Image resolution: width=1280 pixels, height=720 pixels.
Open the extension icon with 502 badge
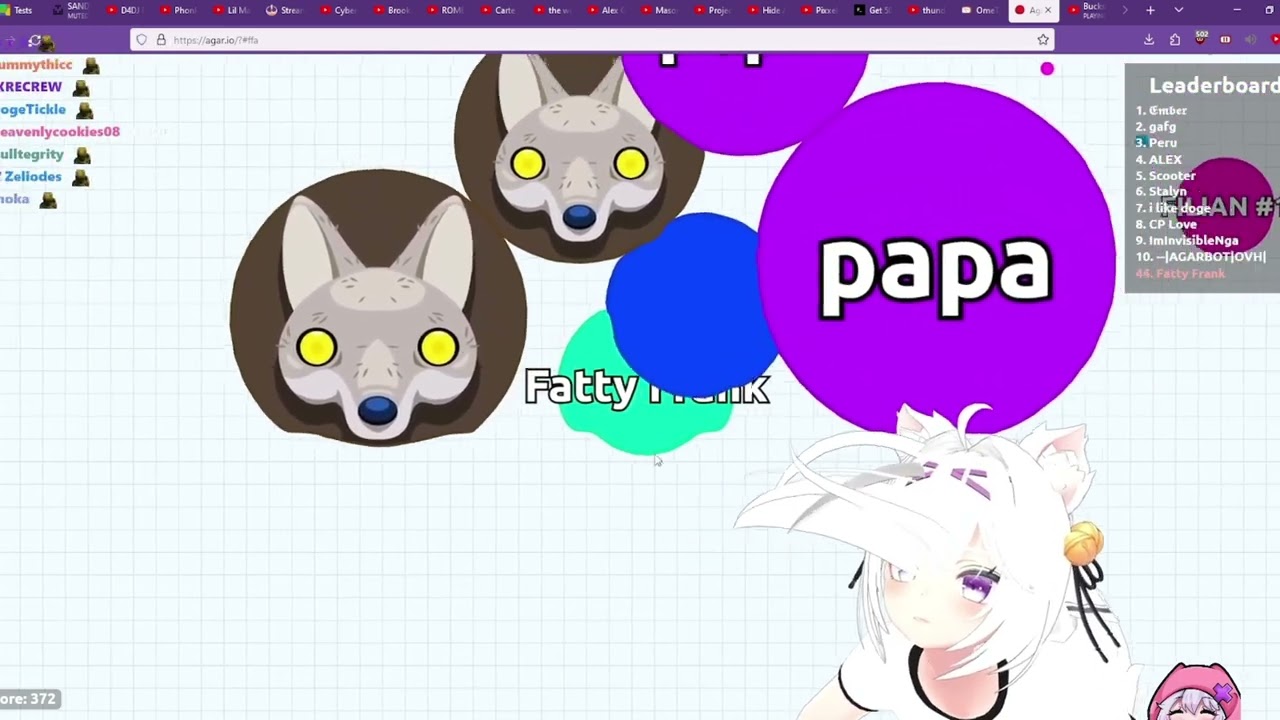[x=1201, y=39]
